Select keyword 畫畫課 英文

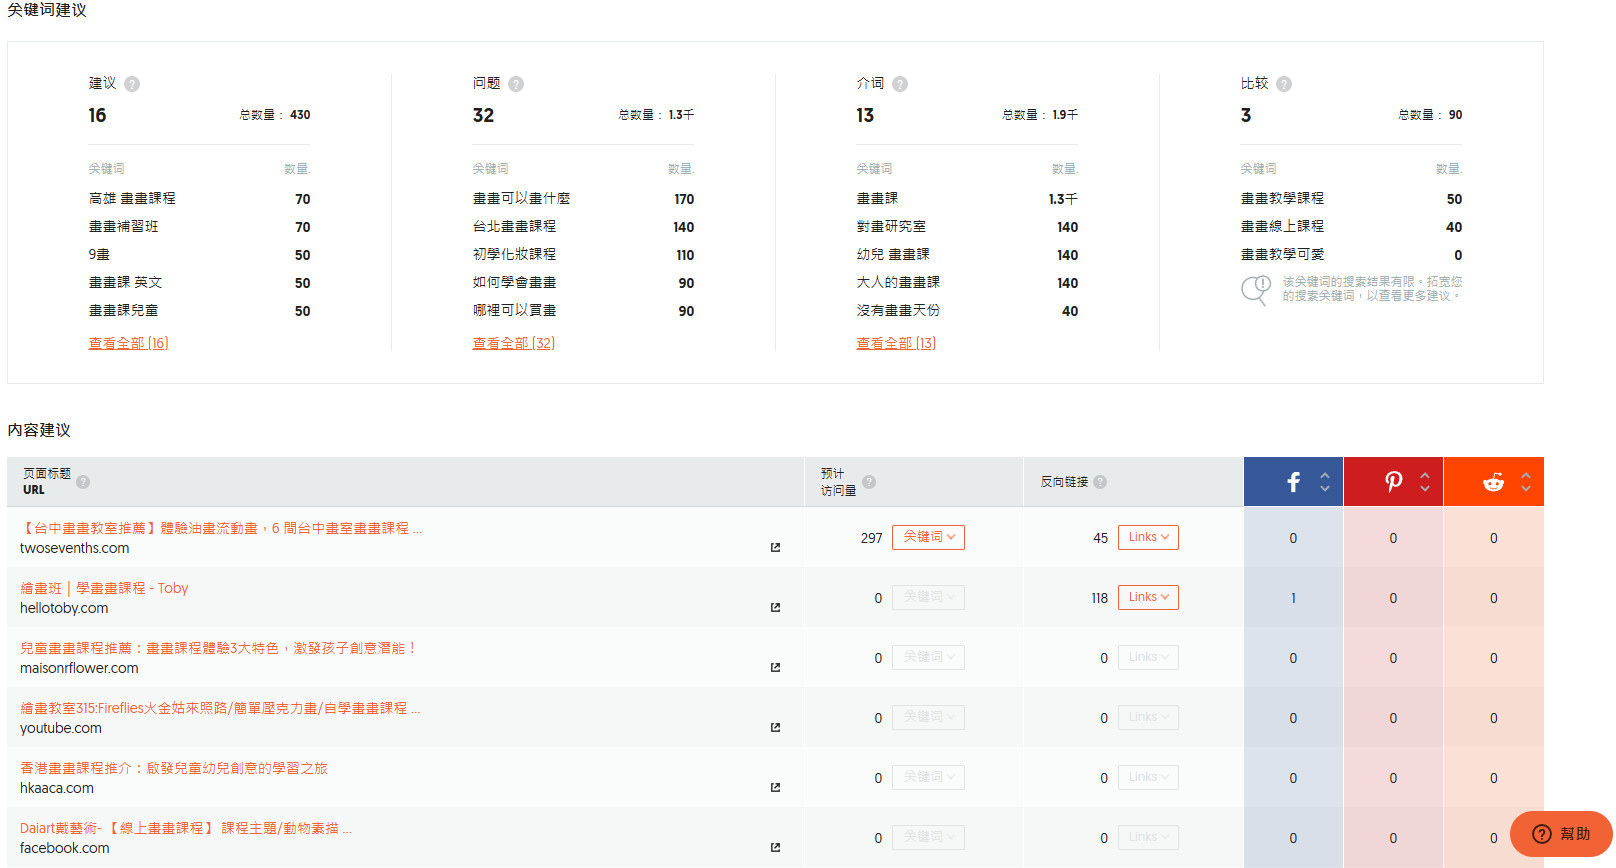coord(125,283)
